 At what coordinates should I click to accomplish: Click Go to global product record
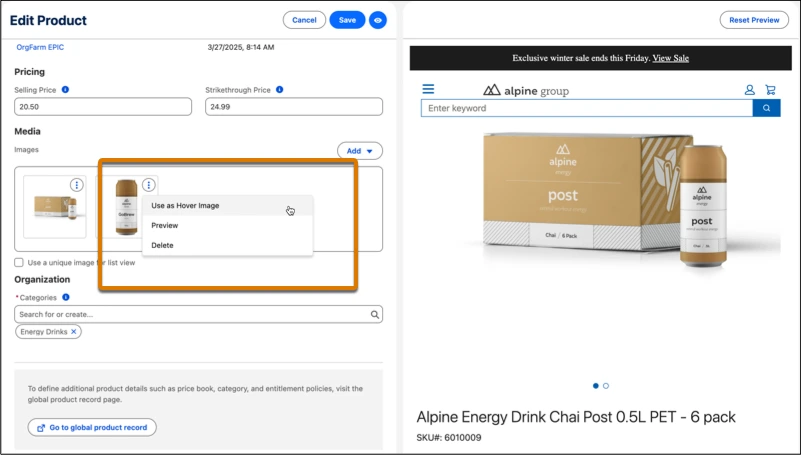[x=92, y=427]
